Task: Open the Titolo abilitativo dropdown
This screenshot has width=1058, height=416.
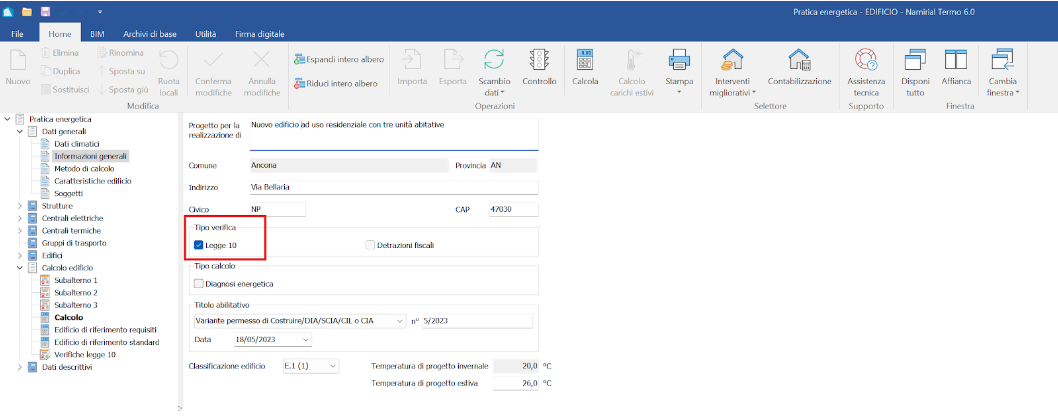Action: pos(400,321)
